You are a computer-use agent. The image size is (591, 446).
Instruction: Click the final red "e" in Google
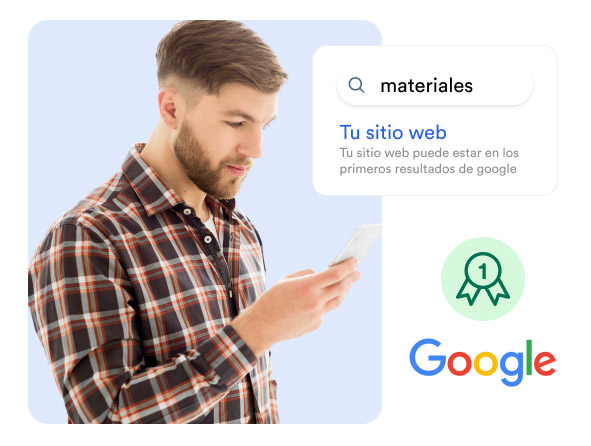click(x=545, y=362)
